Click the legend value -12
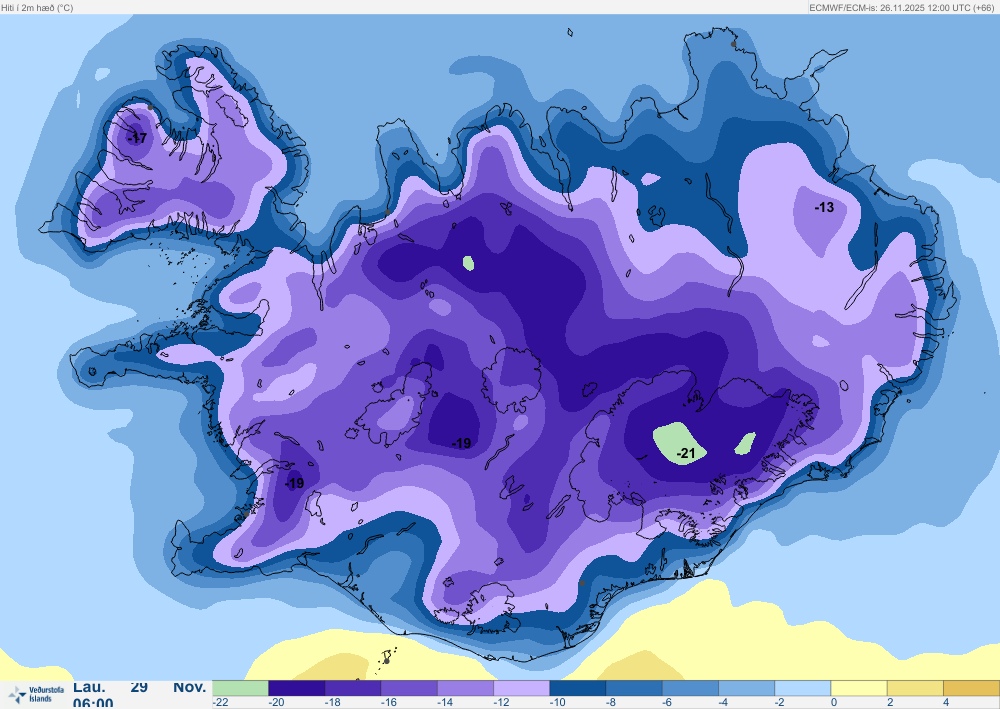 tap(501, 703)
